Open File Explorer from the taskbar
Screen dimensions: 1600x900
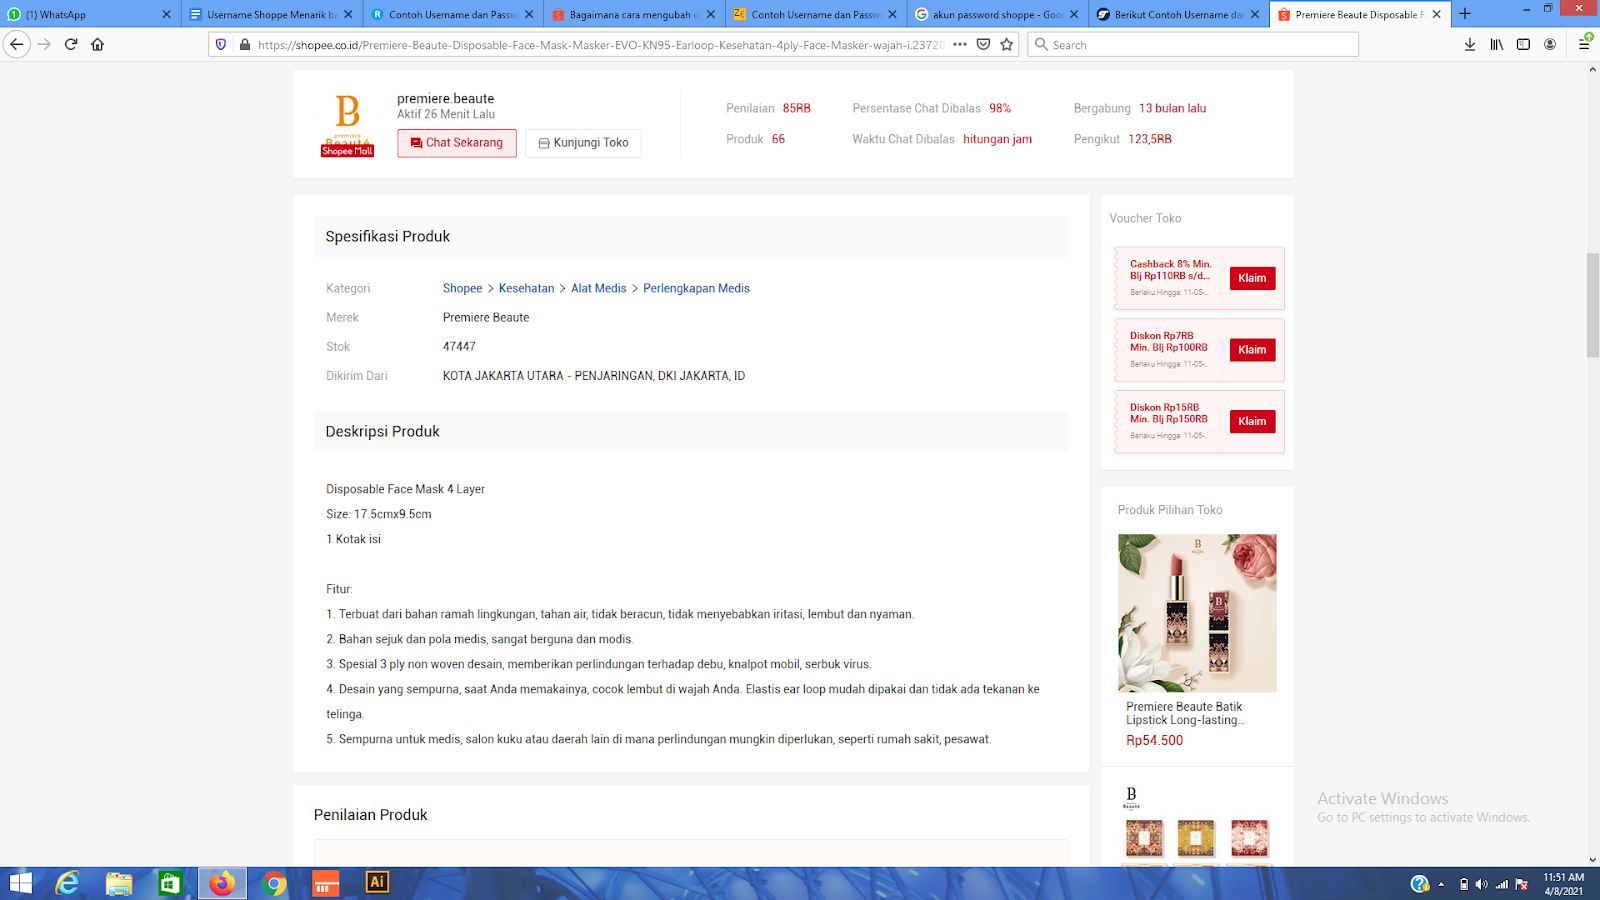pyautogui.click(x=119, y=883)
